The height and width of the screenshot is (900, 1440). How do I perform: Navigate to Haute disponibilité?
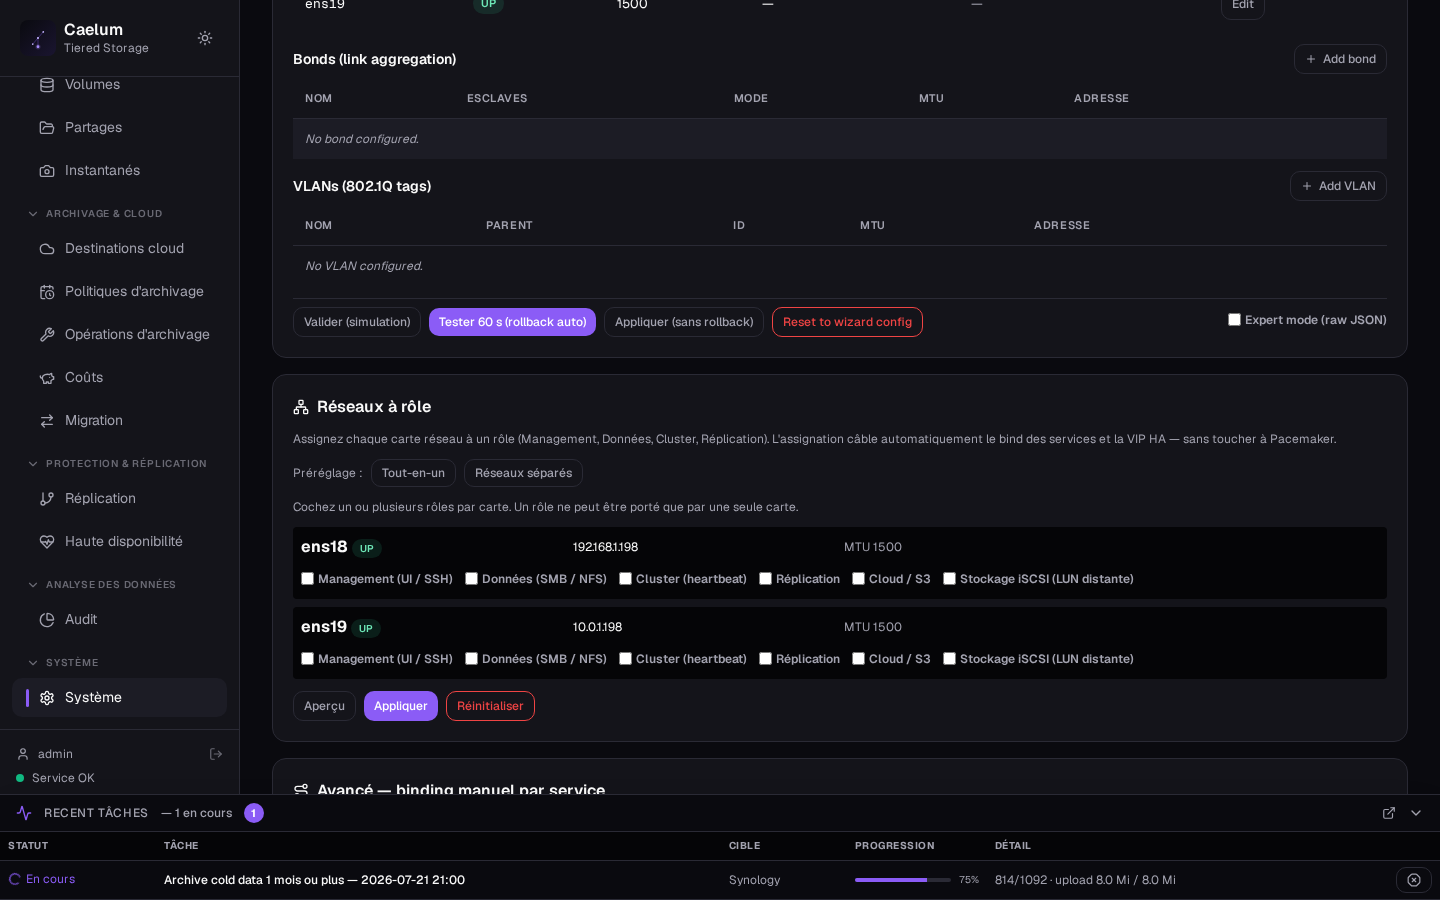tap(119, 542)
